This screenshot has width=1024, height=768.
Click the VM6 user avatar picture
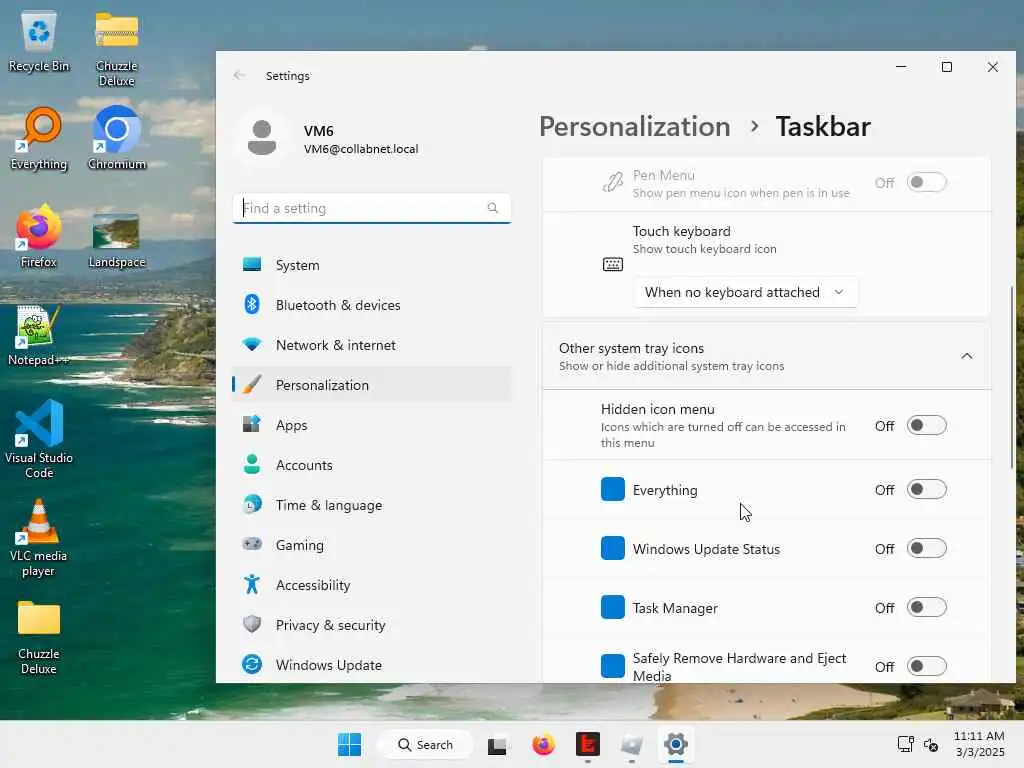pyautogui.click(x=262, y=138)
